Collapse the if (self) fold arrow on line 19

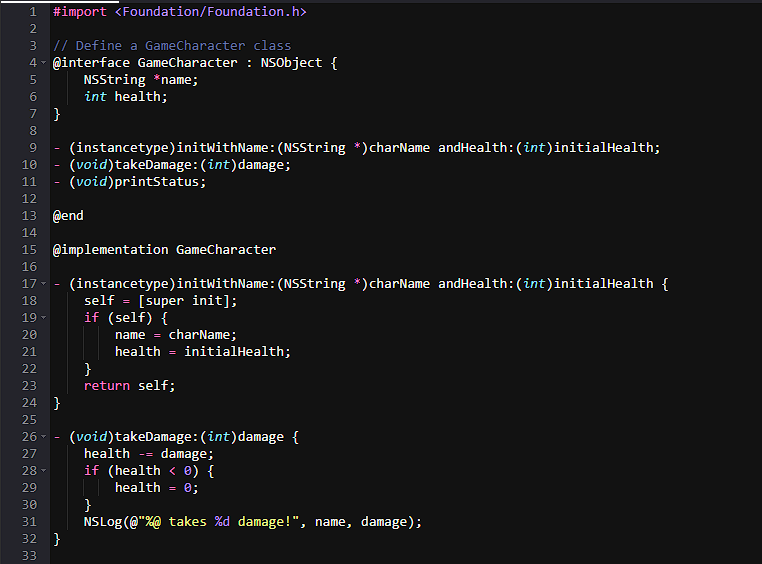coord(43,318)
